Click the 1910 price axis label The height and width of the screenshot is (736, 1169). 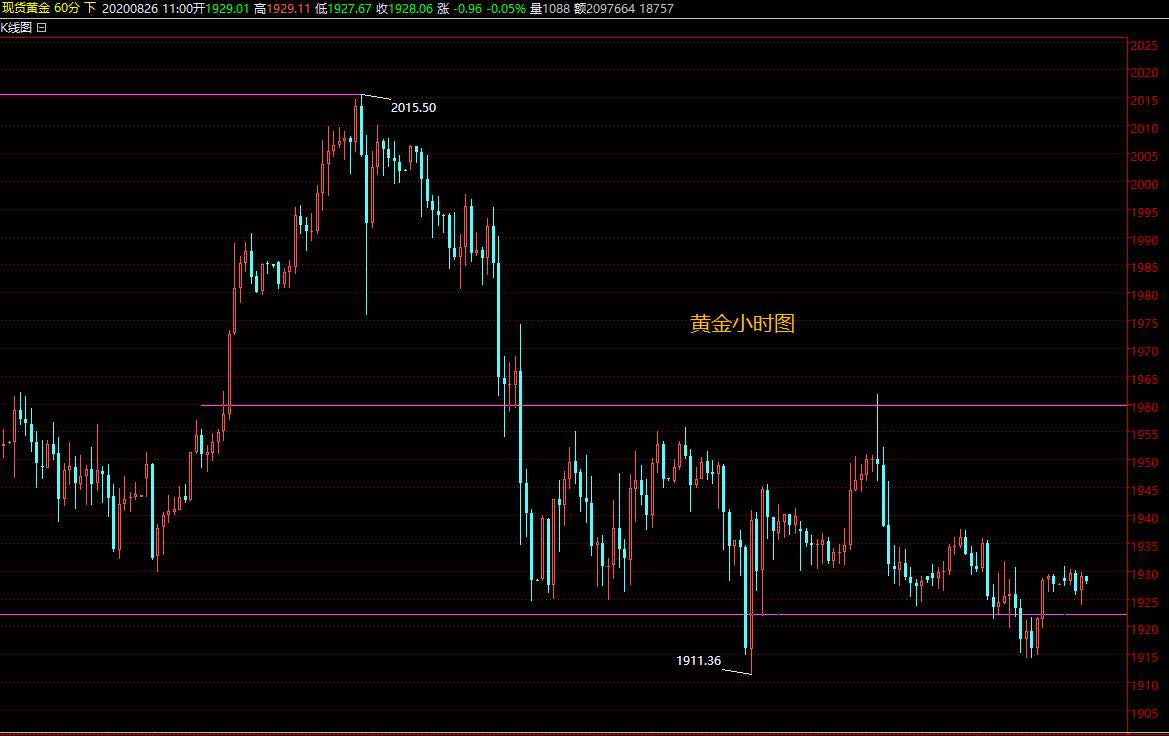(x=1144, y=686)
